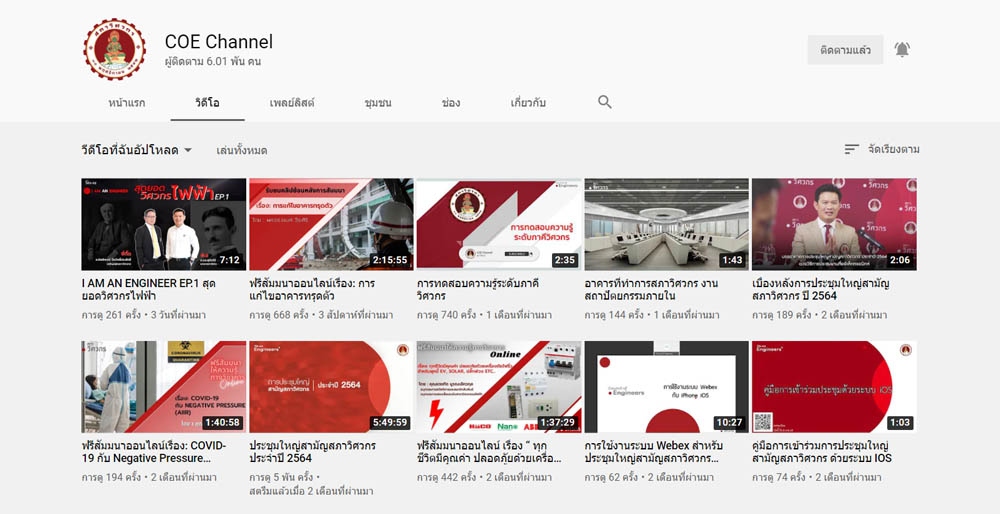This screenshot has height=514, width=1000.
Task: Open the 7:12 duration video thumbnail
Action: (x=163, y=224)
